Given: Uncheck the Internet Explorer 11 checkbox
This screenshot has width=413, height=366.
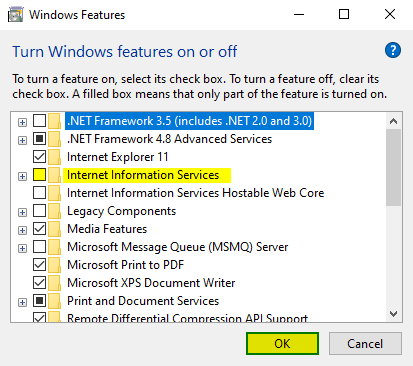Looking at the screenshot, I should tap(39, 157).
